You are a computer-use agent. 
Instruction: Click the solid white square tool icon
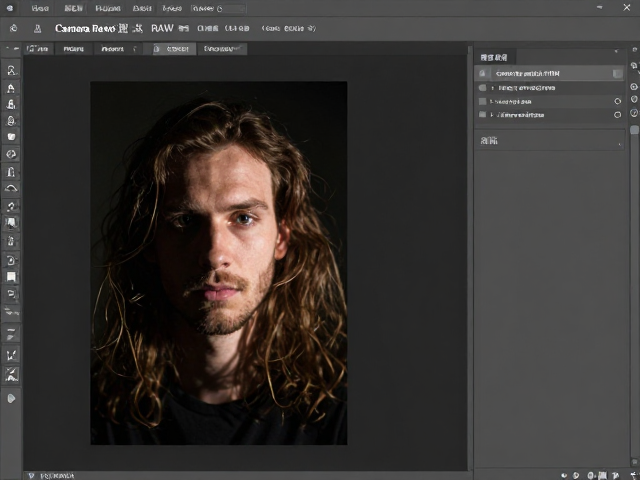pyautogui.click(x=11, y=277)
